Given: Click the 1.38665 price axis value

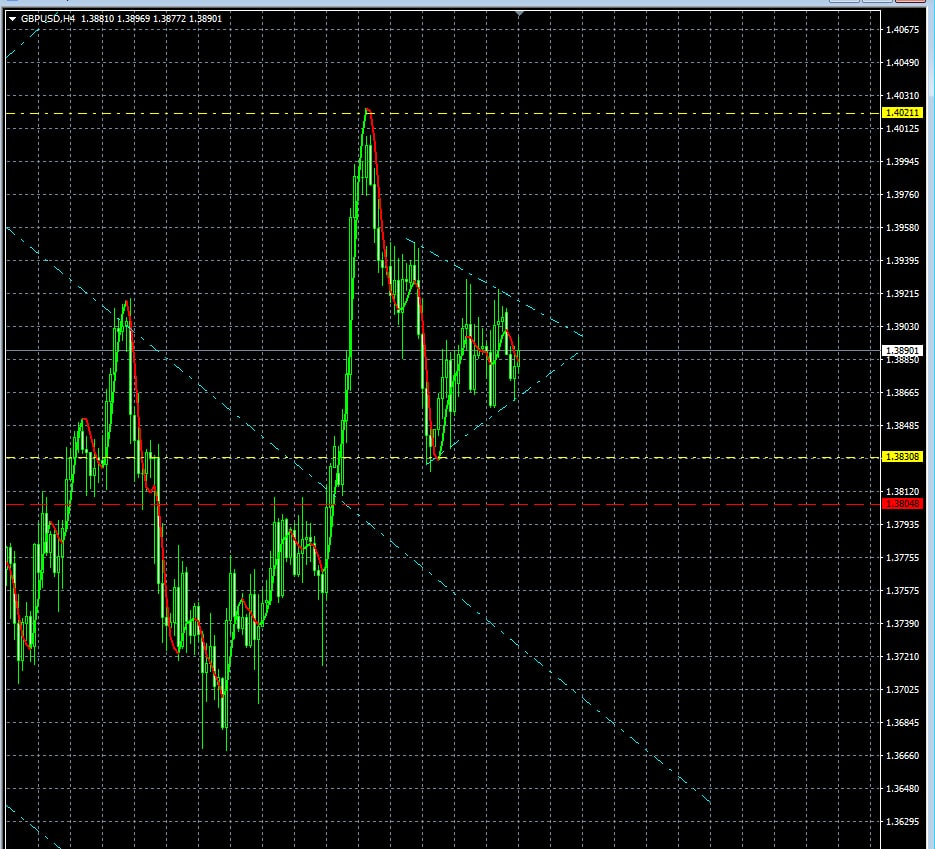Looking at the screenshot, I should [x=902, y=393].
